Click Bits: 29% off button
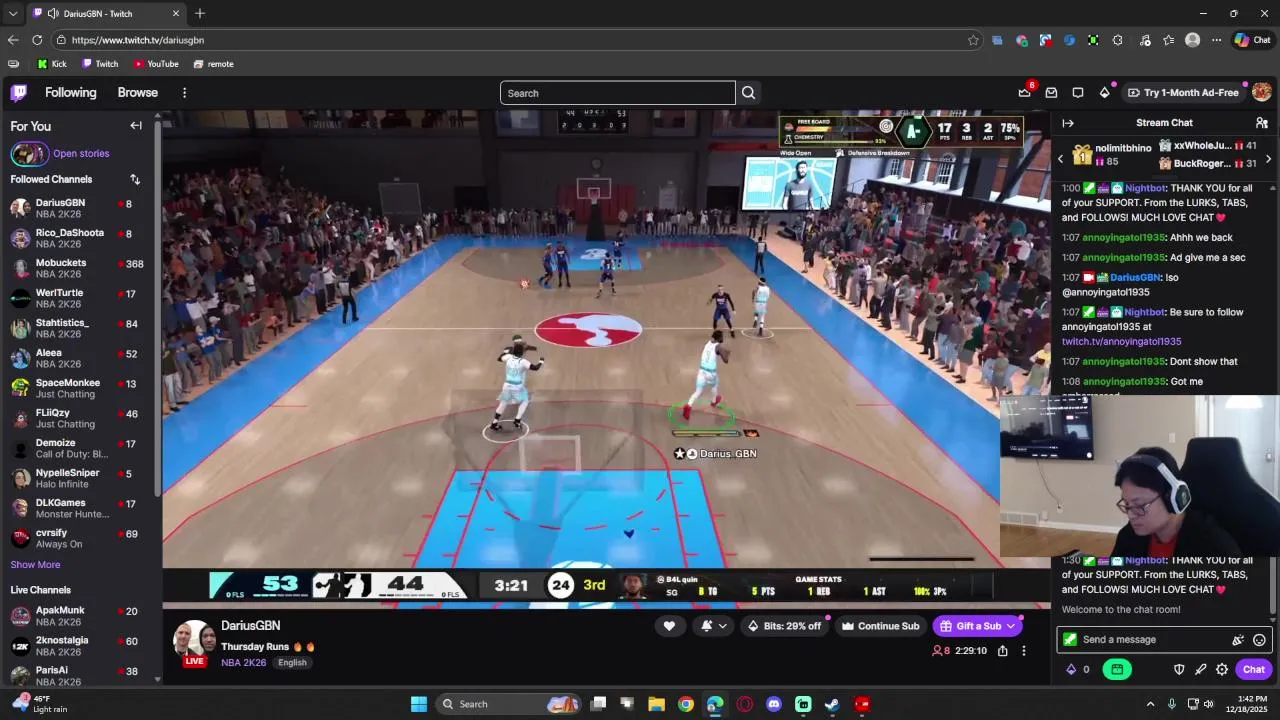This screenshot has width=1280, height=720. coord(784,626)
